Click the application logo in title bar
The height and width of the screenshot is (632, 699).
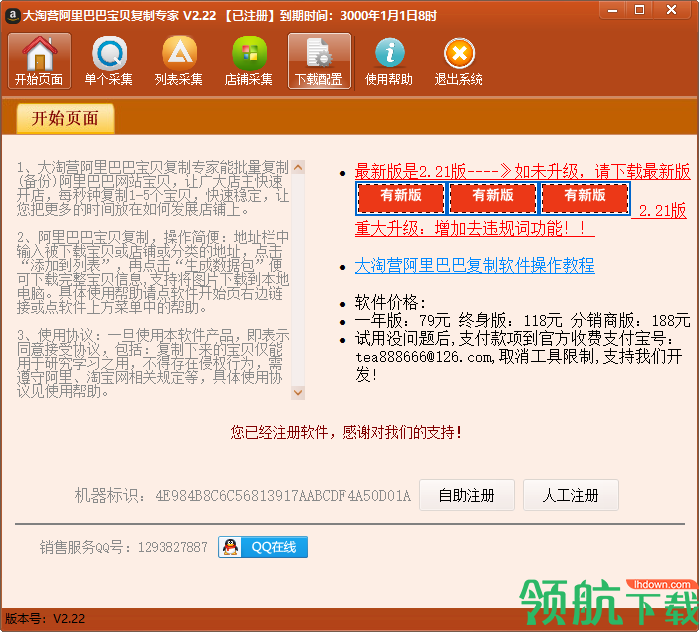[x=12, y=16]
